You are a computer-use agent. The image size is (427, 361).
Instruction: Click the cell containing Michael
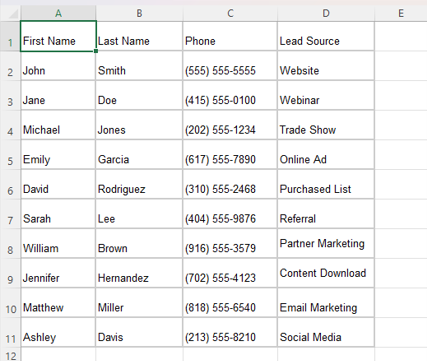pos(58,125)
